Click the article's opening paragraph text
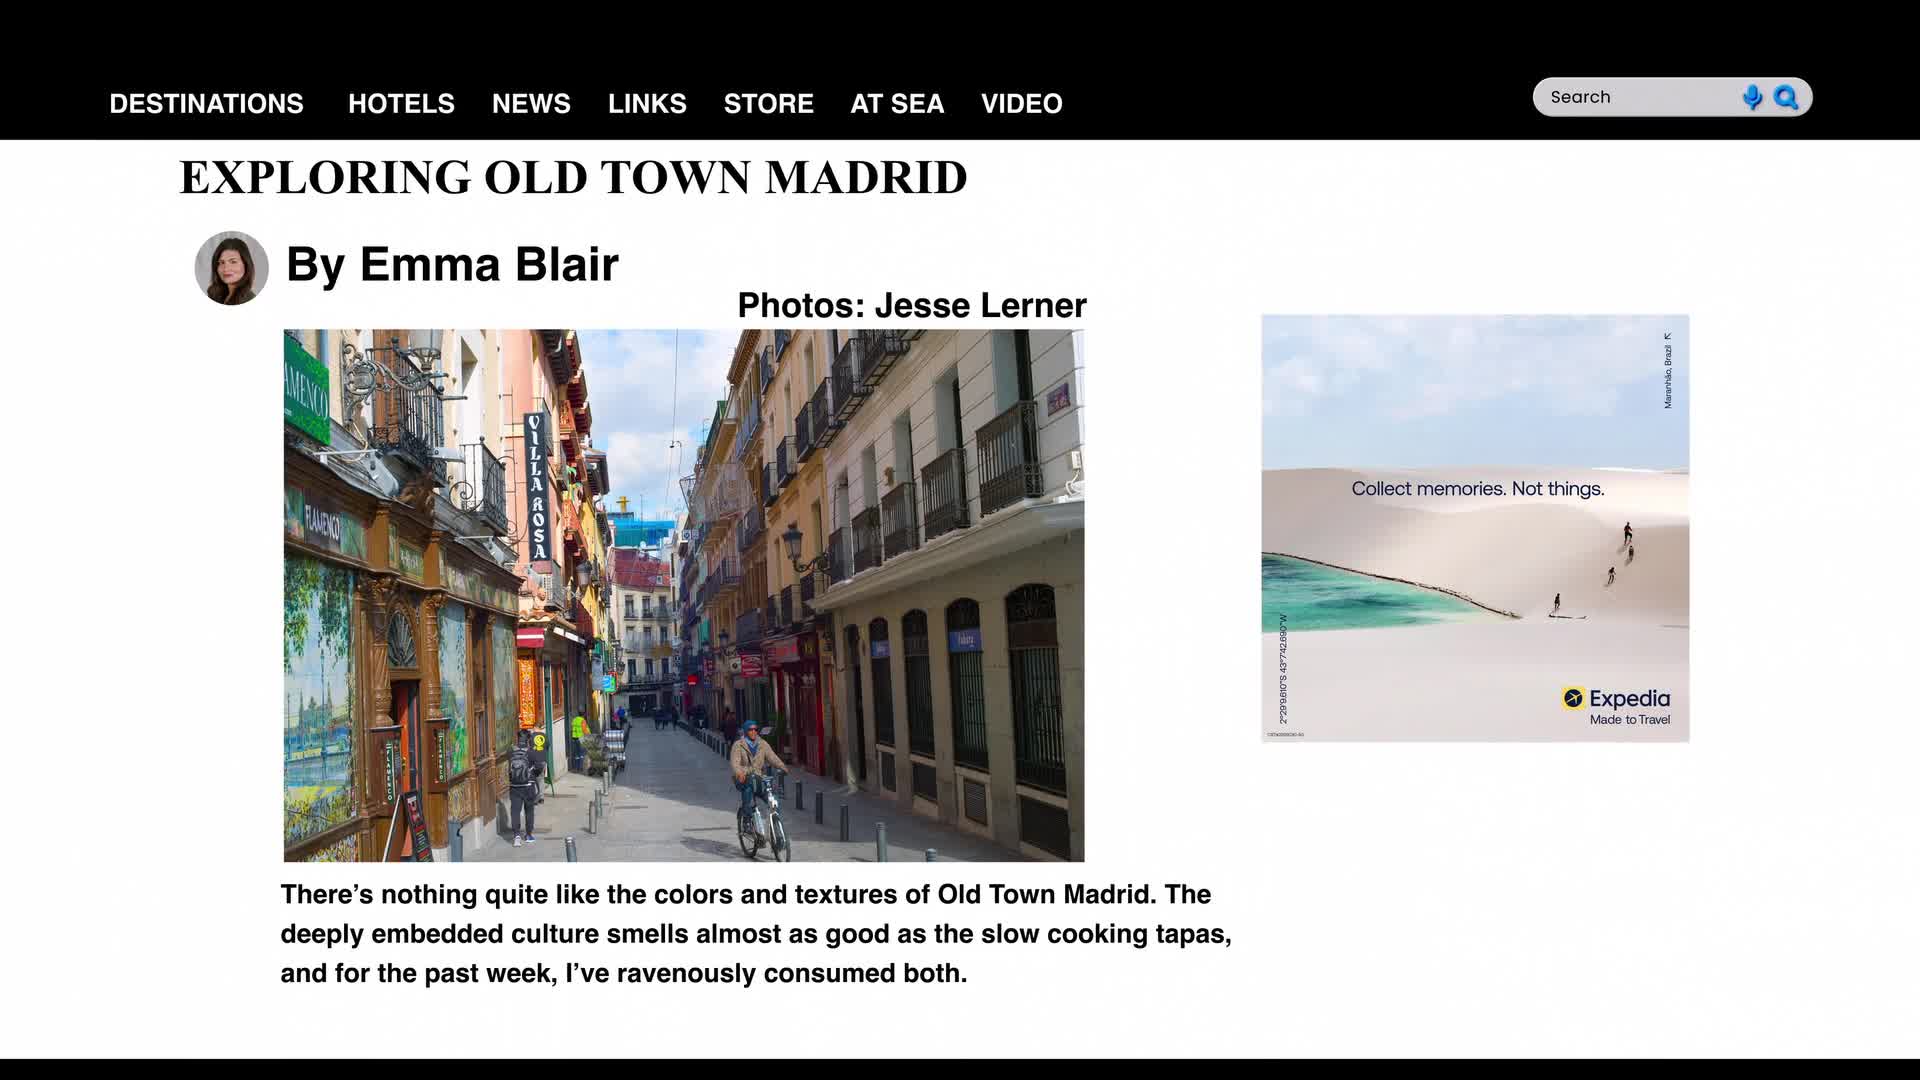 755,933
